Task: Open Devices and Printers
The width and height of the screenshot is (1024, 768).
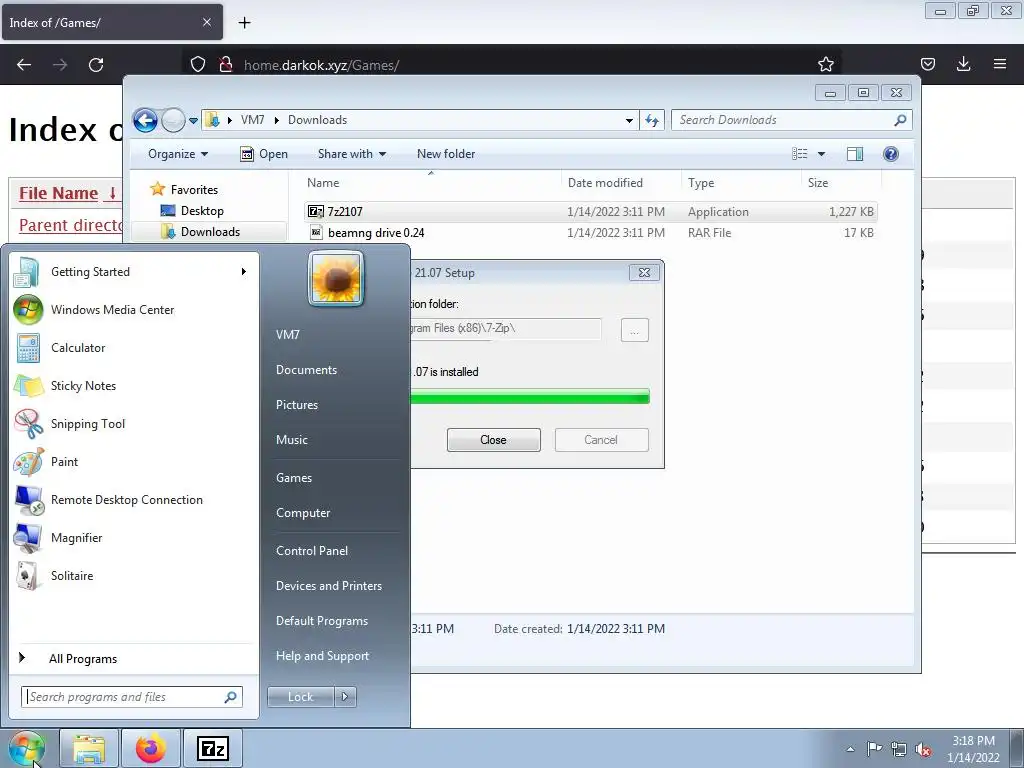Action: [x=328, y=586]
